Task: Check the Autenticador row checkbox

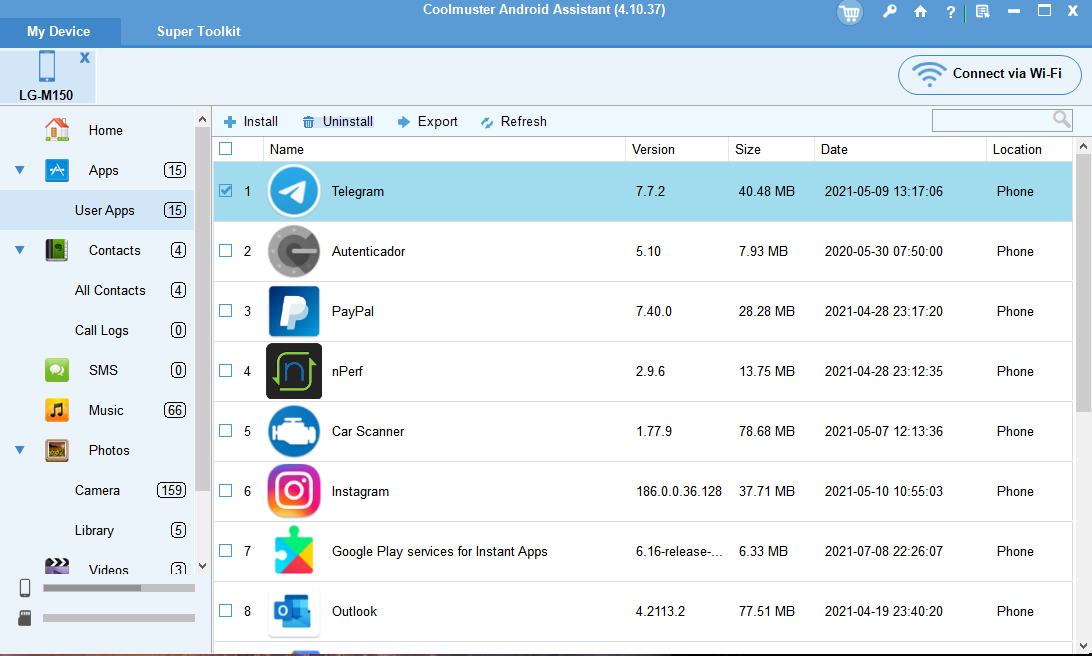Action: 226,251
